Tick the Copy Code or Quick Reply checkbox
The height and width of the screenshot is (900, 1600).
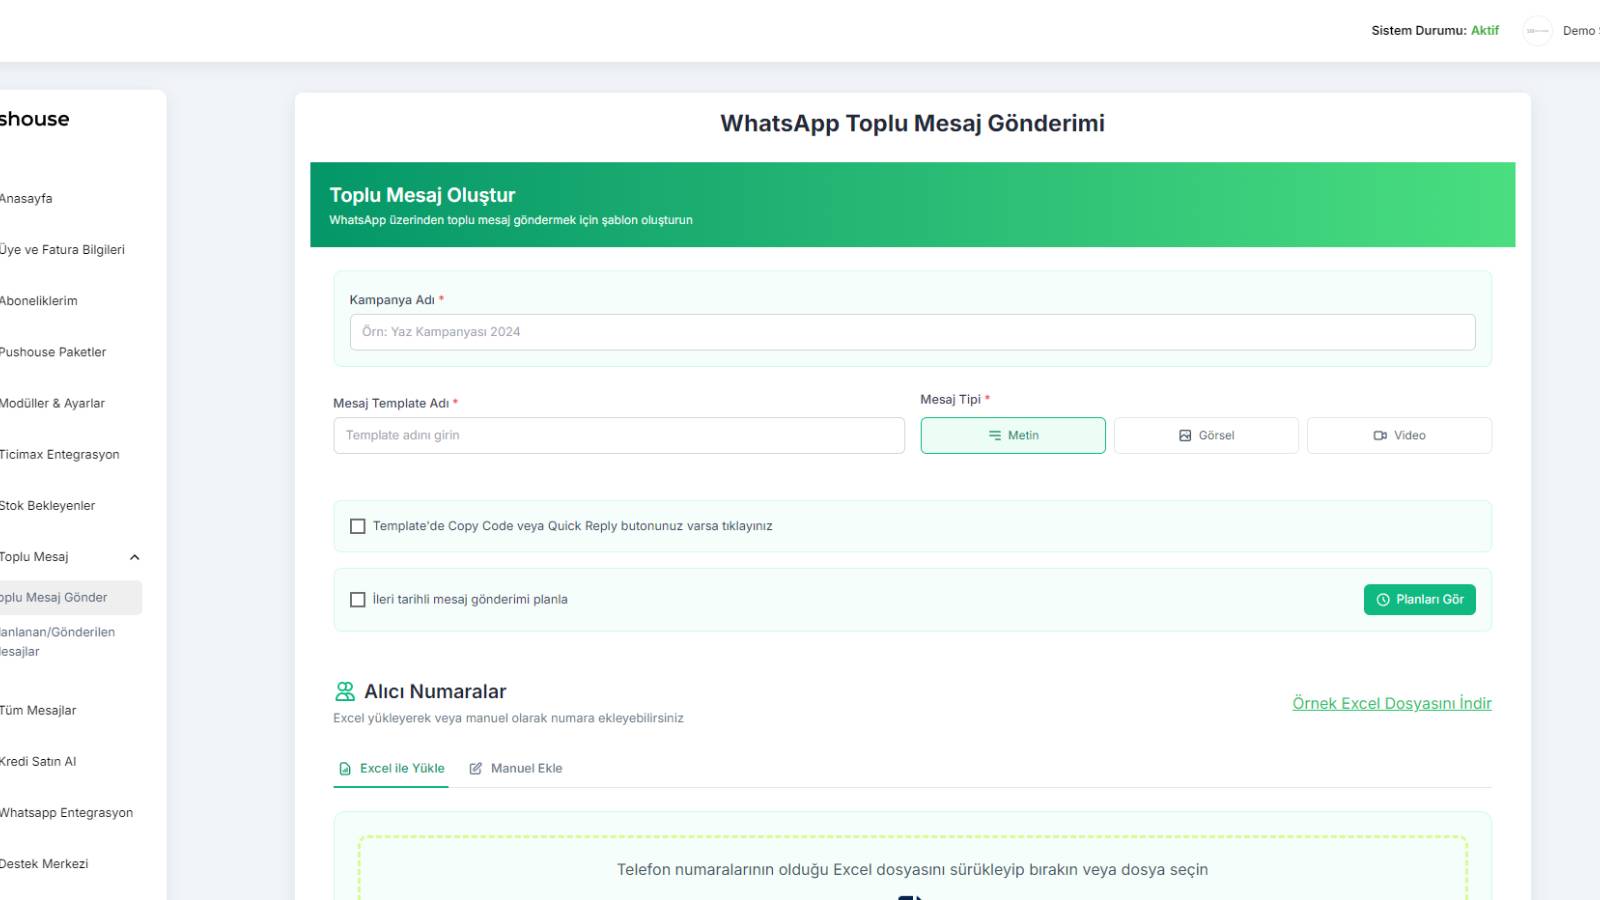[x=357, y=526]
